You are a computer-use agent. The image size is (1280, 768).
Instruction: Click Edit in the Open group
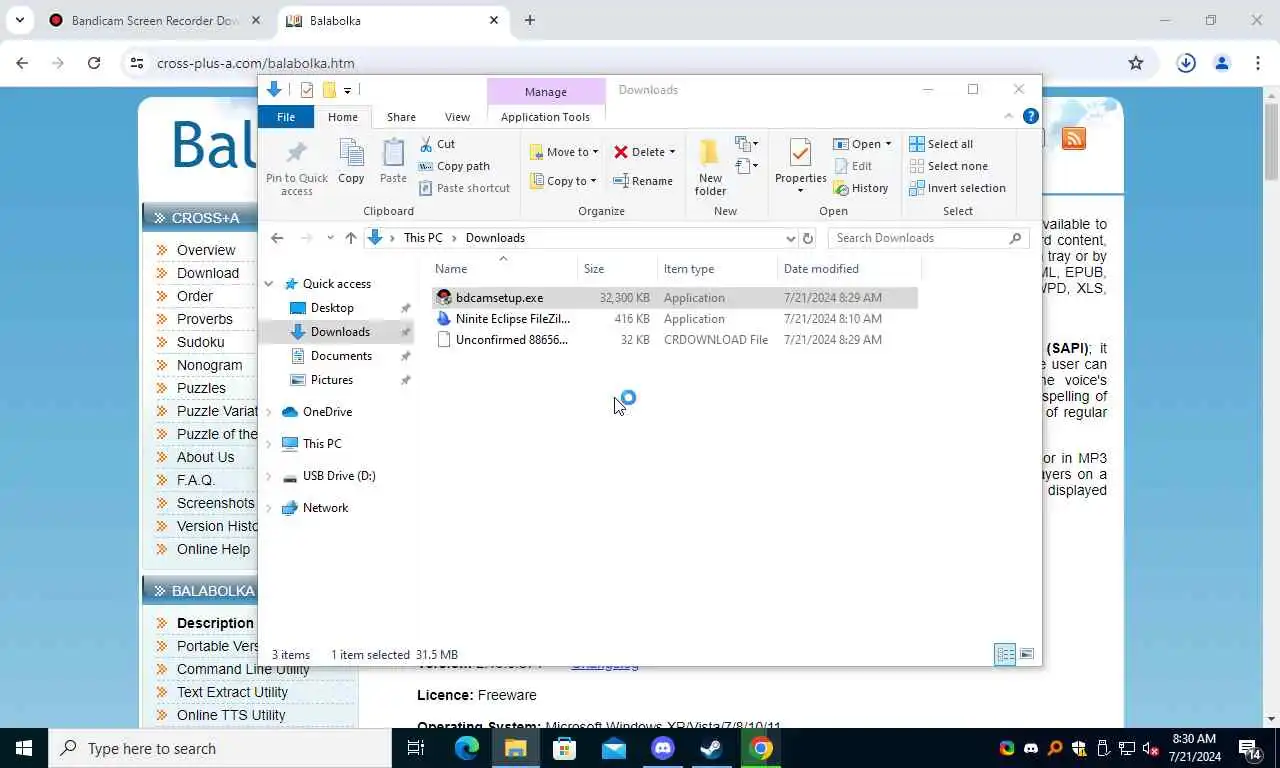pyautogui.click(x=852, y=166)
